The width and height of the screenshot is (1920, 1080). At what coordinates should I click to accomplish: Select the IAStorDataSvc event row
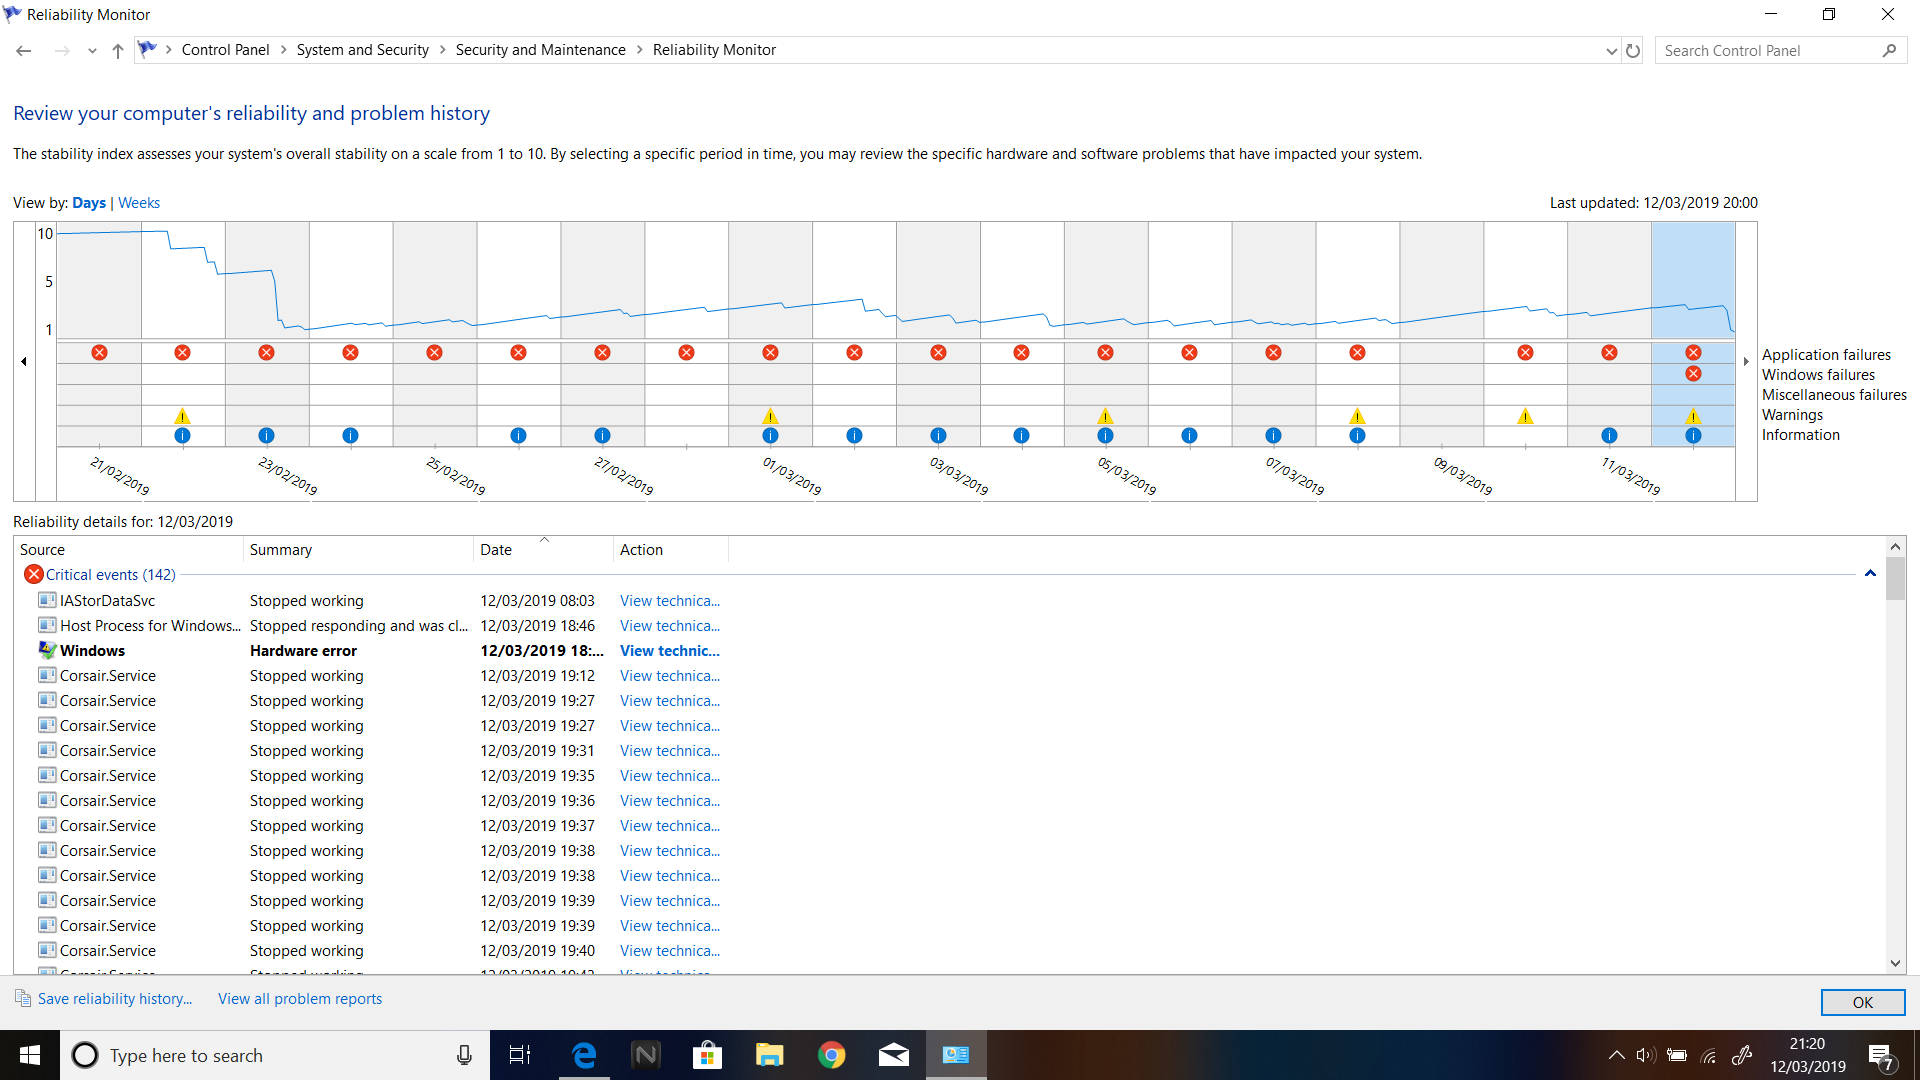(x=380, y=601)
